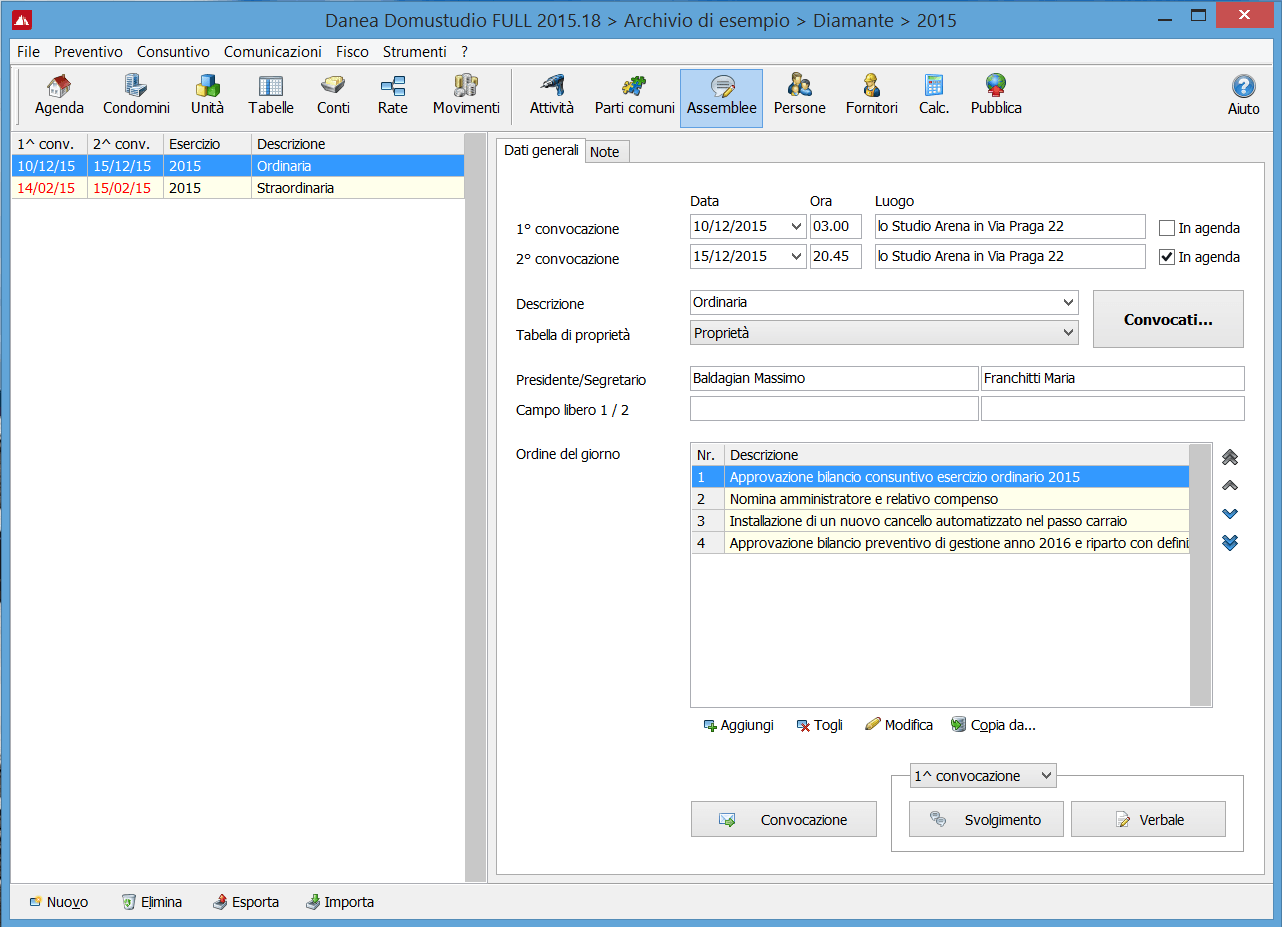
Task: Click Modifica to edit agenda item
Action: click(899, 725)
